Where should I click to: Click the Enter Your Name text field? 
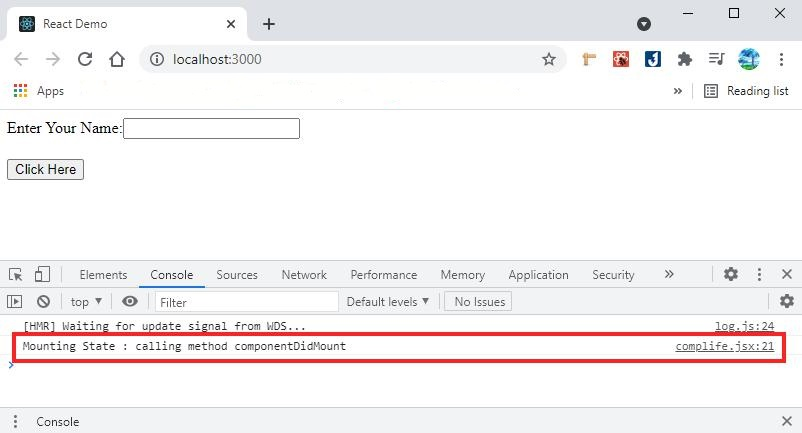point(211,128)
